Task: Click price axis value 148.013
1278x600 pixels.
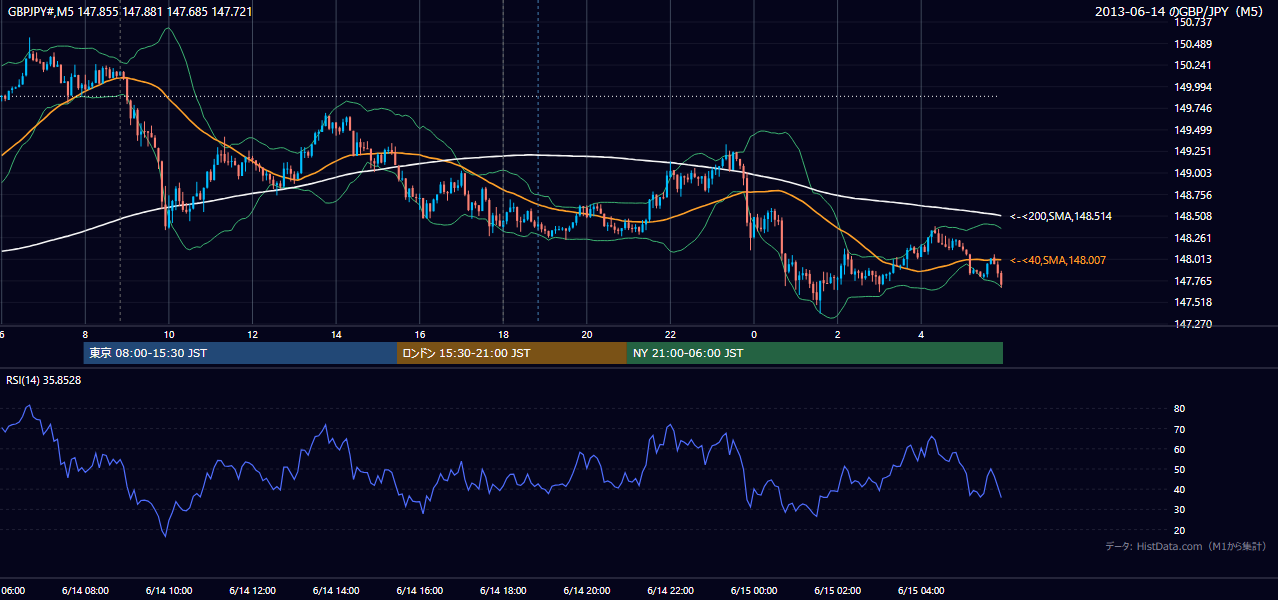Action: pos(1193,259)
